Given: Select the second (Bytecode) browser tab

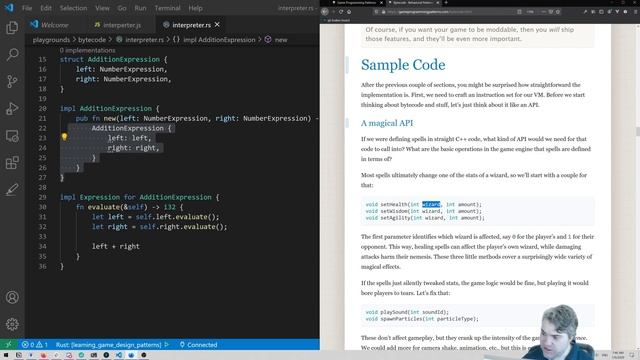Looking at the screenshot, I should click(414, 2).
